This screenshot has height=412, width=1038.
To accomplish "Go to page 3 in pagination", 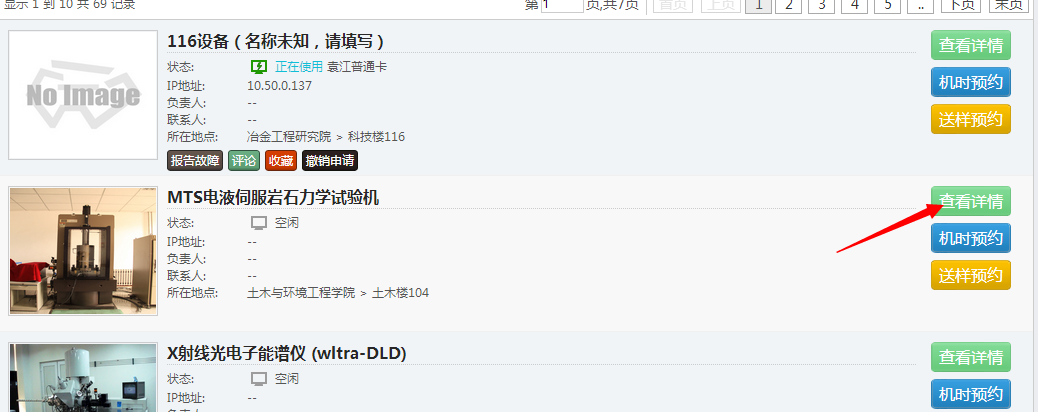I will pyautogui.click(x=822, y=5).
